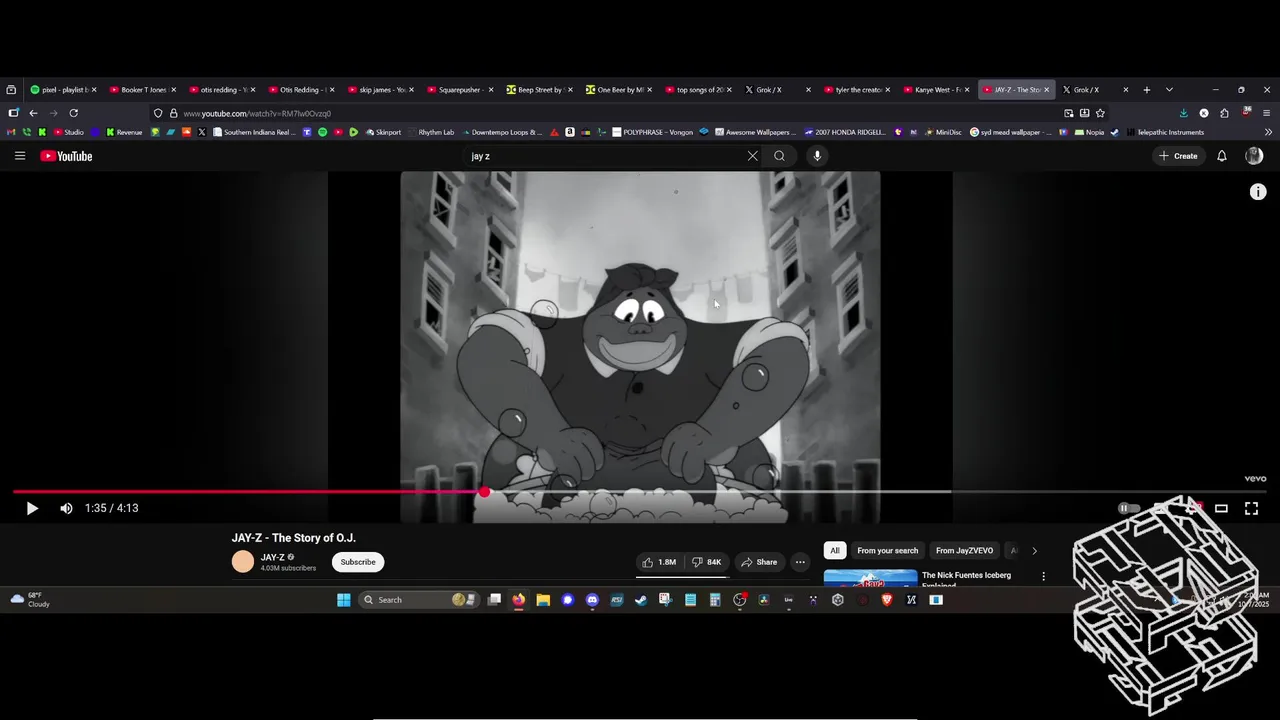The height and width of the screenshot is (720, 1280).
Task: Play the paused video
Action: [32, 508]
